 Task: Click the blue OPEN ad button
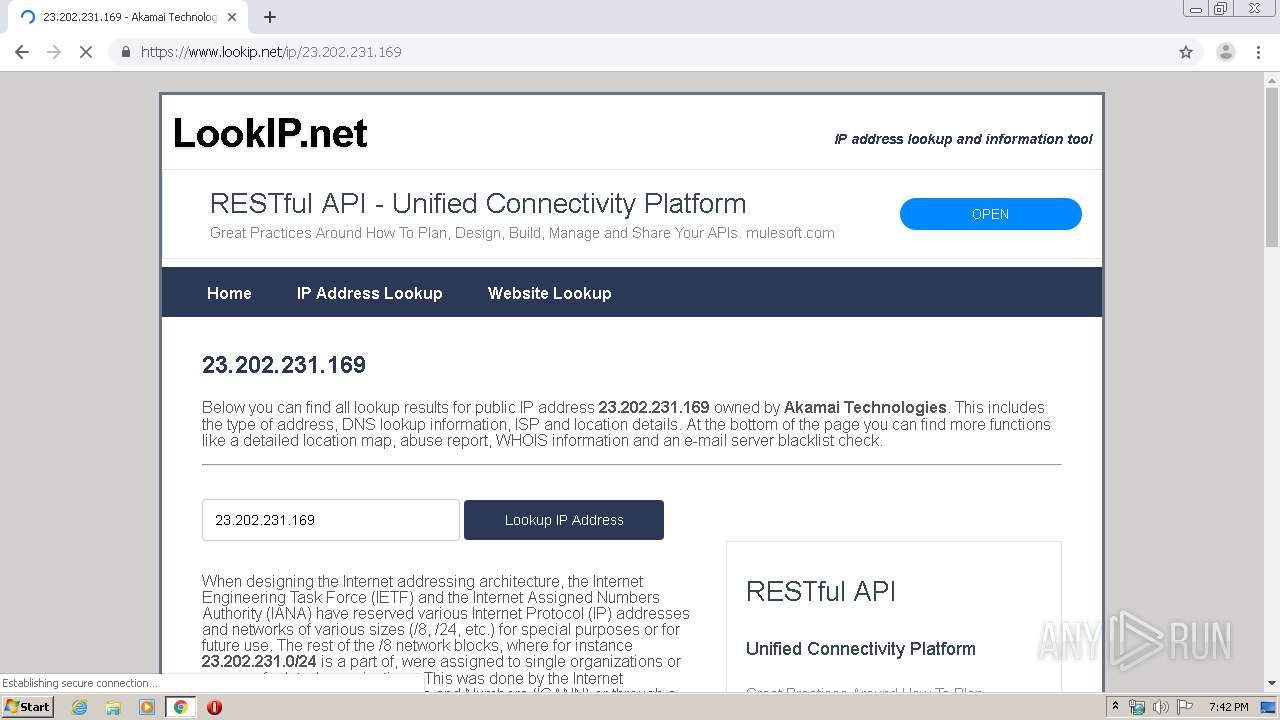click(x=990, y=214)
